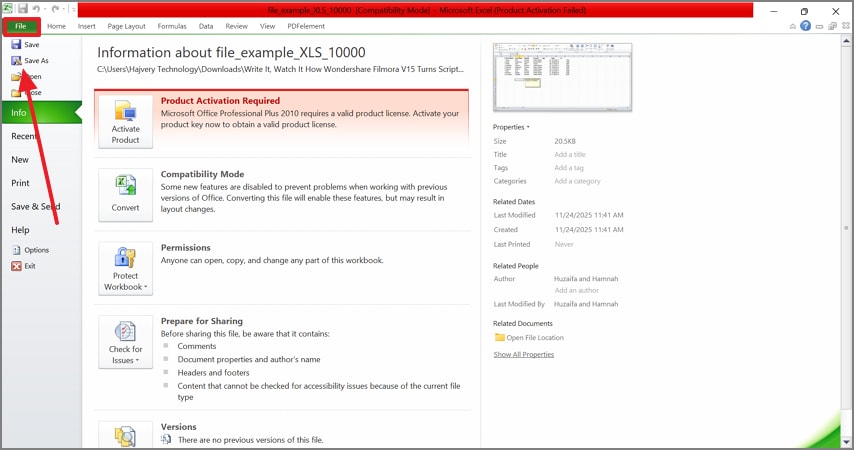Click the Permissions heading

point(185,247)
